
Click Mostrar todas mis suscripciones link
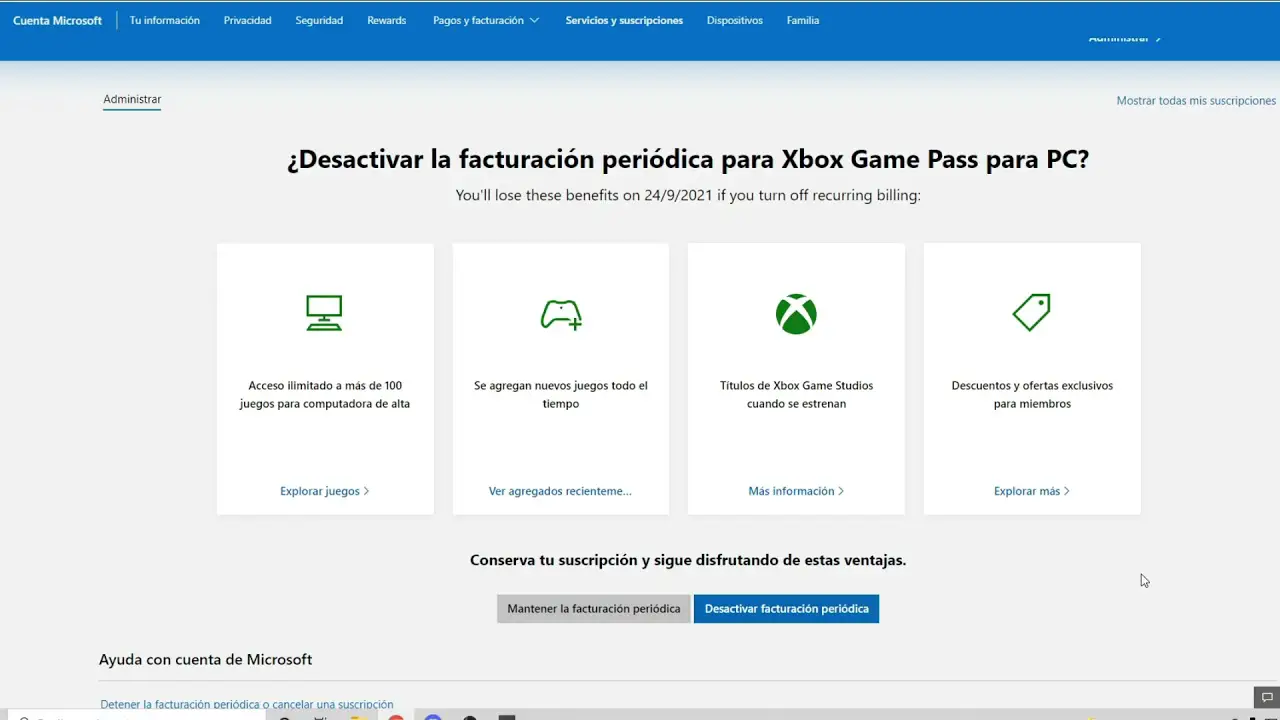click(1196, 101)
